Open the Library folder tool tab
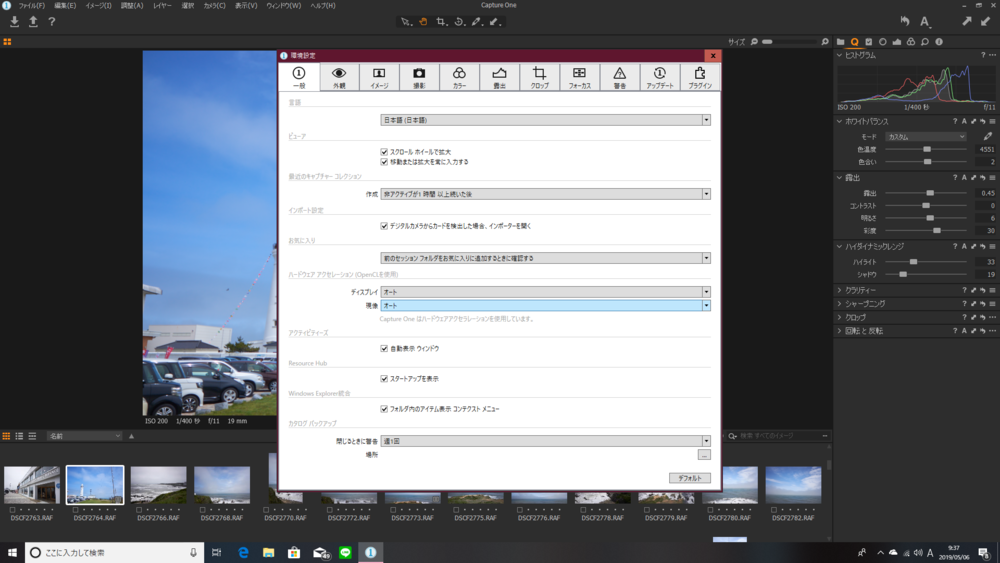The image size is (1000, 563). pos(841,41)
